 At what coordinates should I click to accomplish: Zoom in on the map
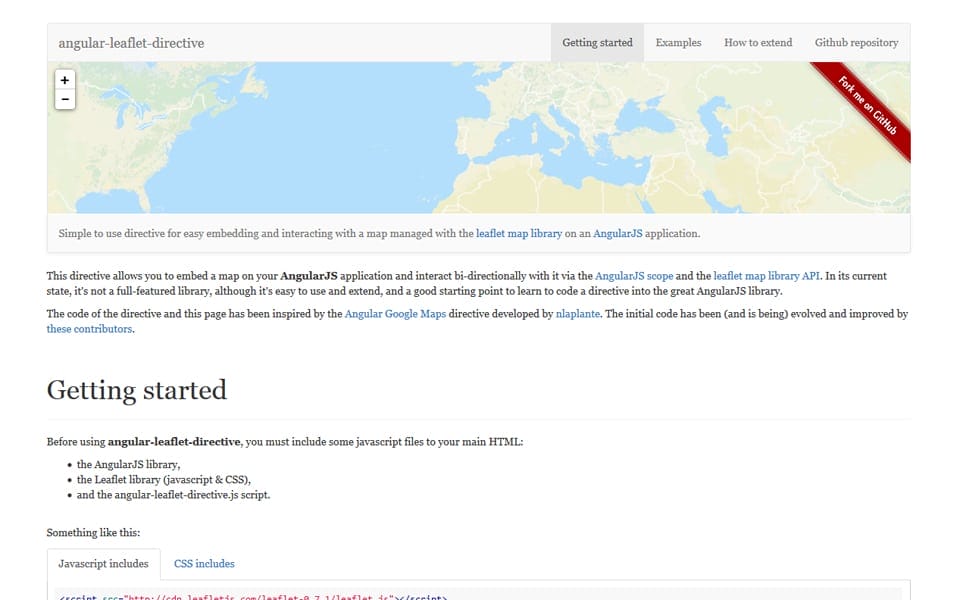[x=65, y=80]
